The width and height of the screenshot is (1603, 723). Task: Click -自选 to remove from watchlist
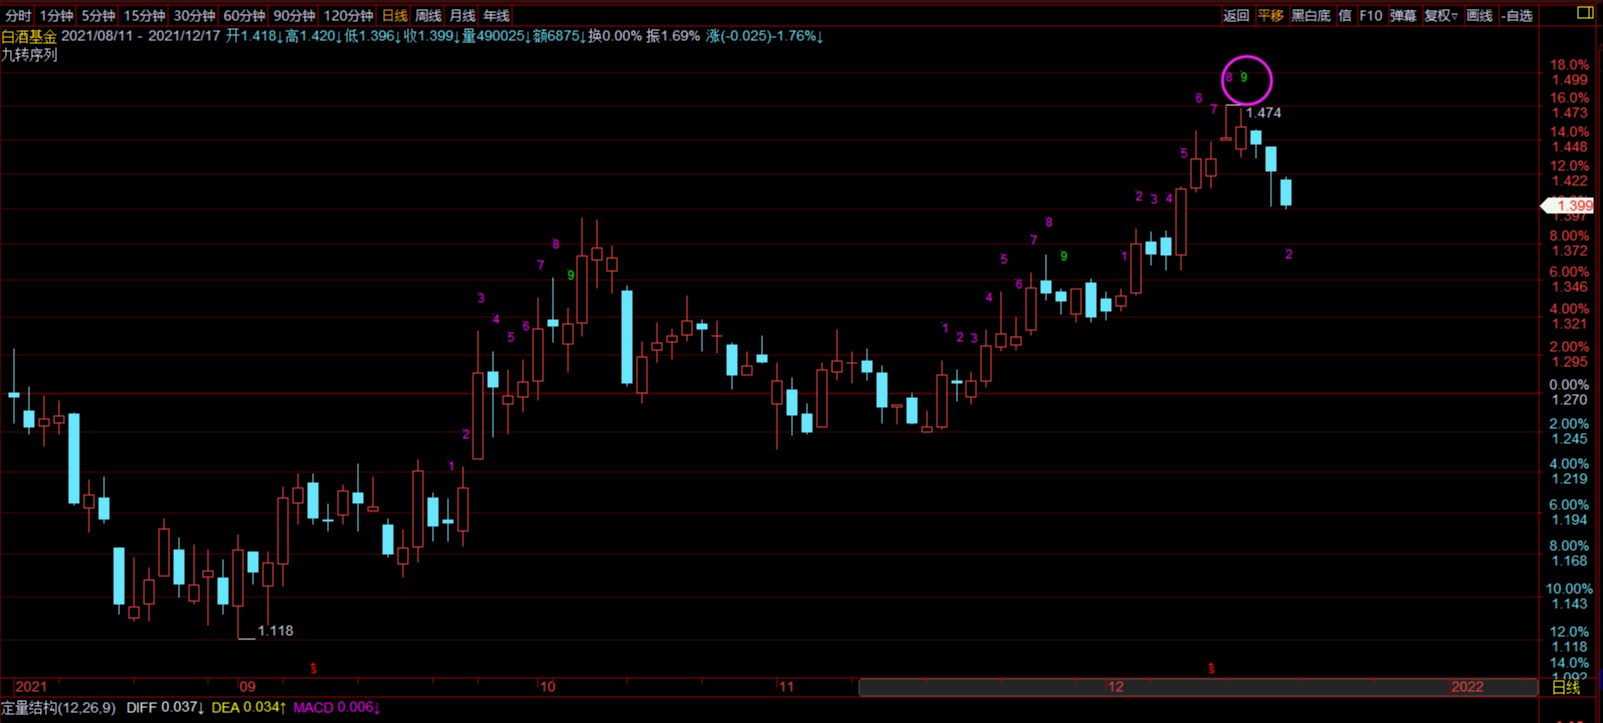pyautogui.click(x=1517, y=16)
